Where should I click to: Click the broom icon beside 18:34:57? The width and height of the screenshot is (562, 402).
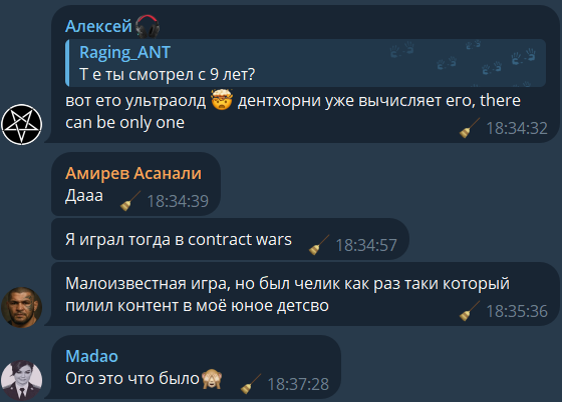click(319, 245)
